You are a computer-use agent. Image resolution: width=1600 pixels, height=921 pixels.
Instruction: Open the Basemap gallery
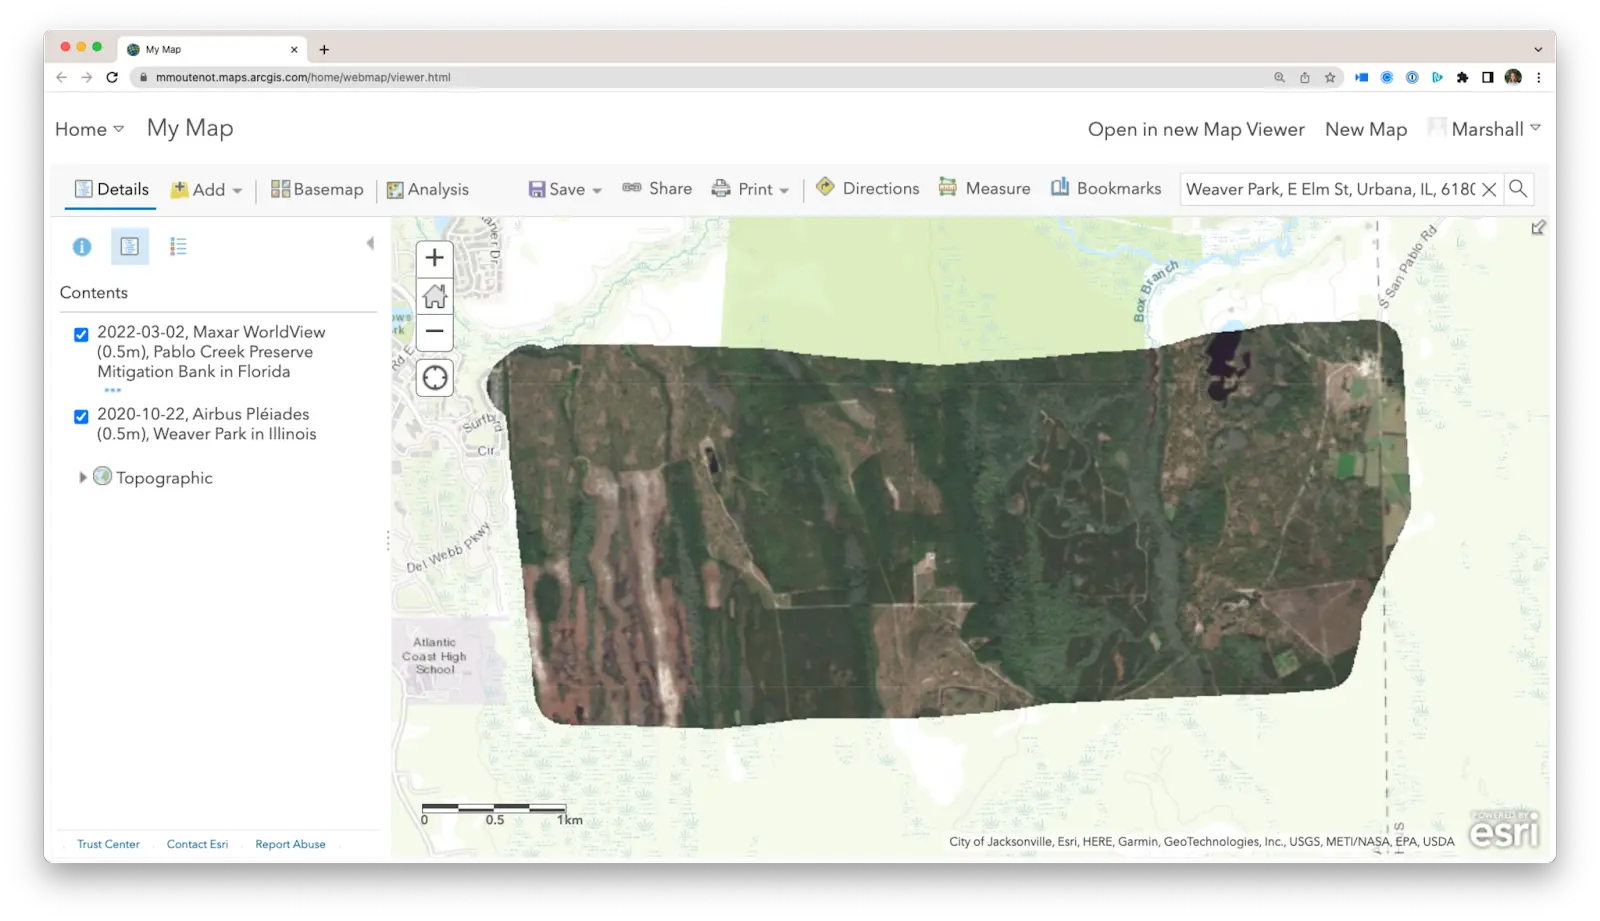(x=317, y=189)
